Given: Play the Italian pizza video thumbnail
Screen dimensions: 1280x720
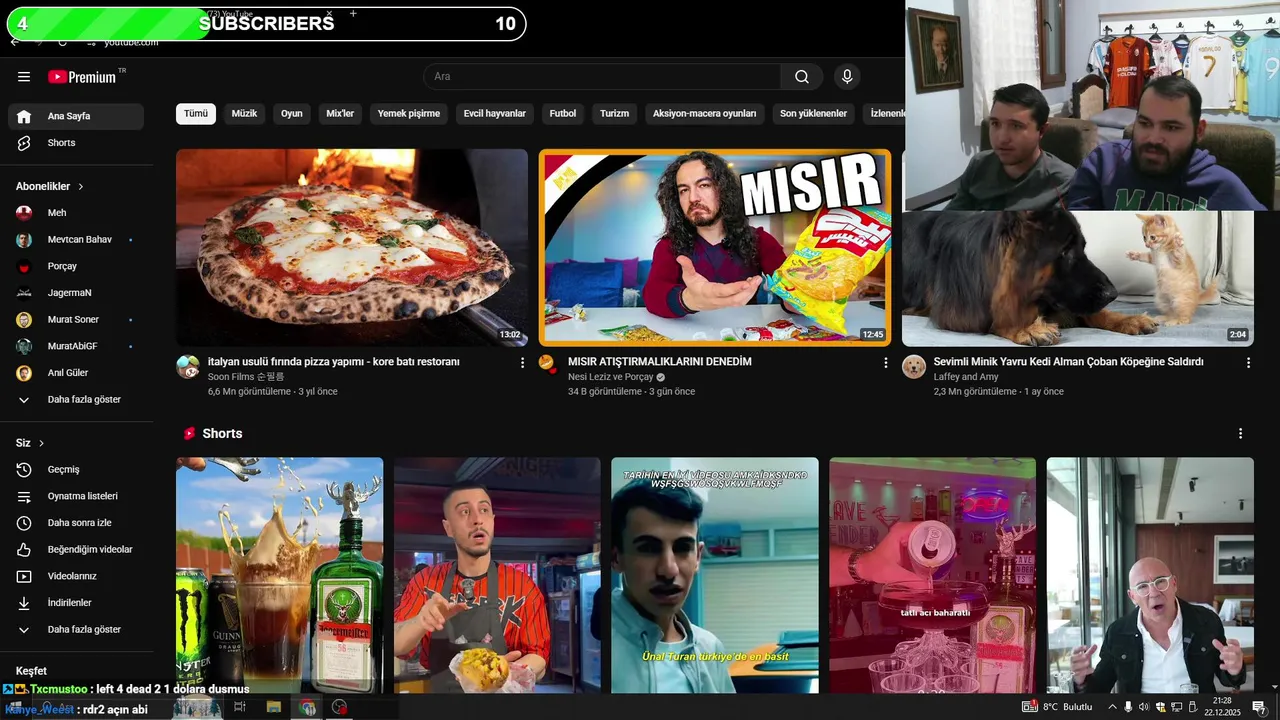Looking at the screenshot, I should [x=352, y=248].
